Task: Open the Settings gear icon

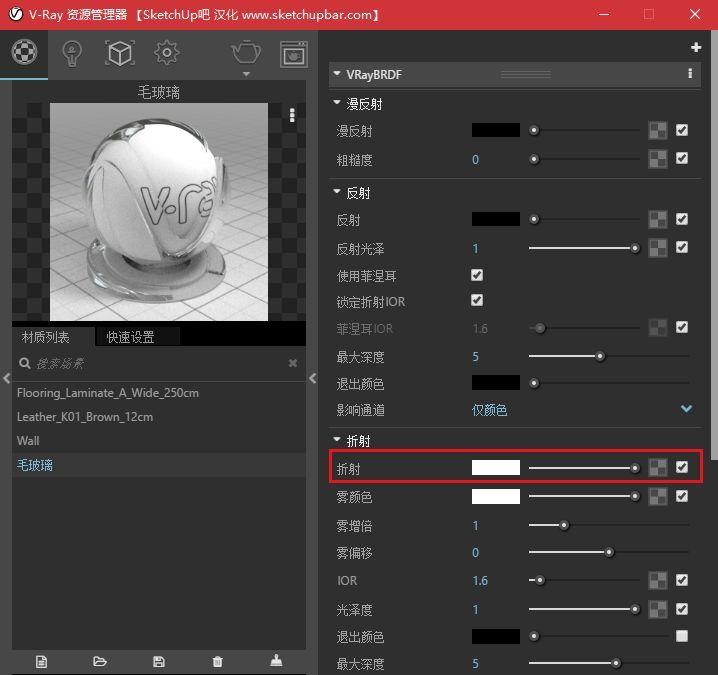Action: pyautogui.click(x=167, y=53)
